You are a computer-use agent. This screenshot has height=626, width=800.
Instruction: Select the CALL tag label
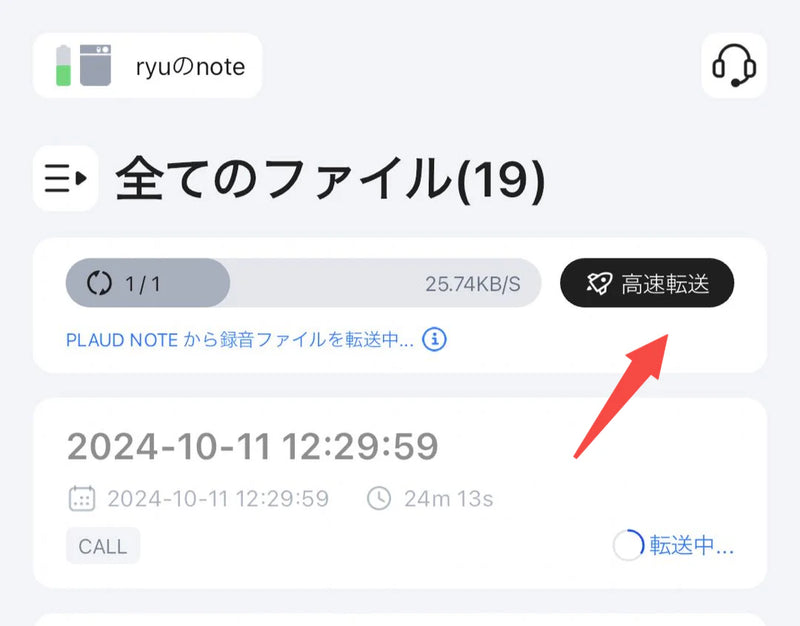pos(103,546)
